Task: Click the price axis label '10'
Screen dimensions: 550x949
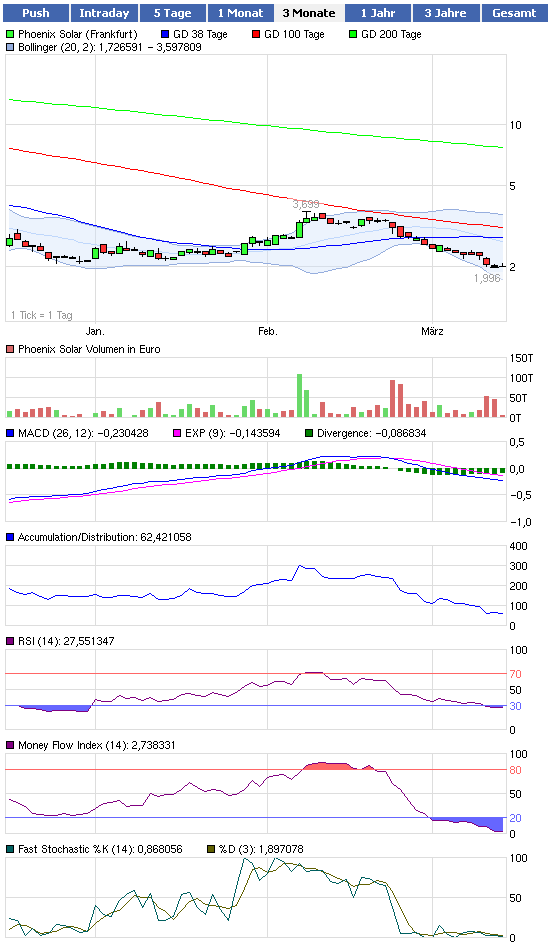Action: coord(516,125)
